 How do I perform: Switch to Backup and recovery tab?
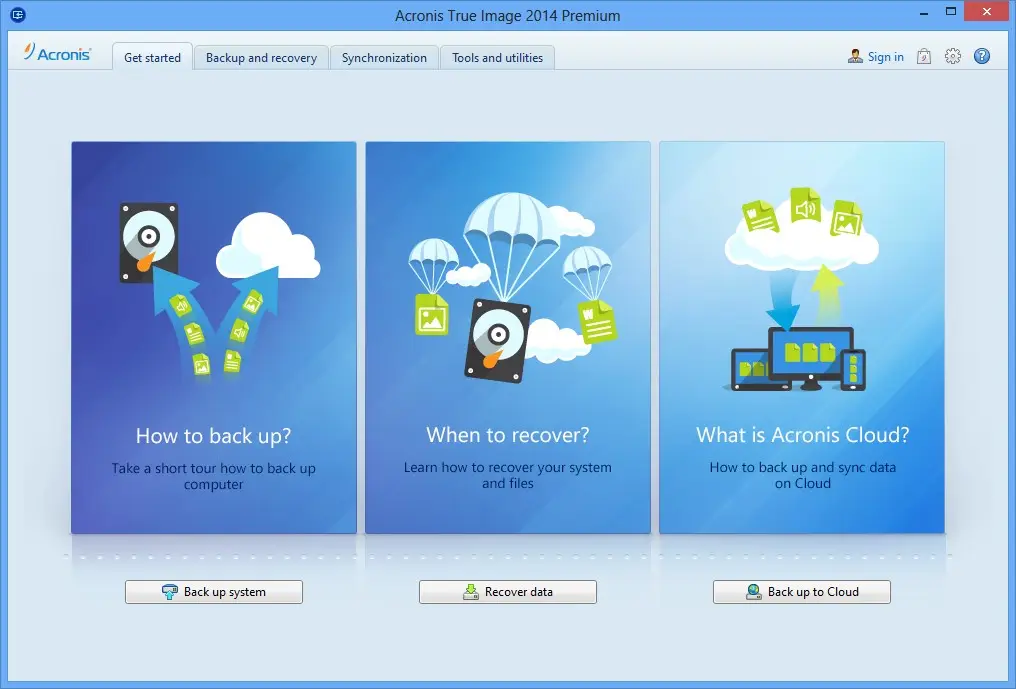(261, 57)
